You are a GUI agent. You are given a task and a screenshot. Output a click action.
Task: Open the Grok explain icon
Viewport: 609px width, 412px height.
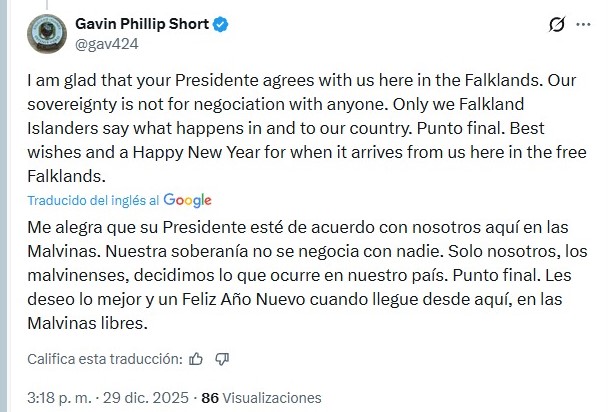[x=557, y=24]
